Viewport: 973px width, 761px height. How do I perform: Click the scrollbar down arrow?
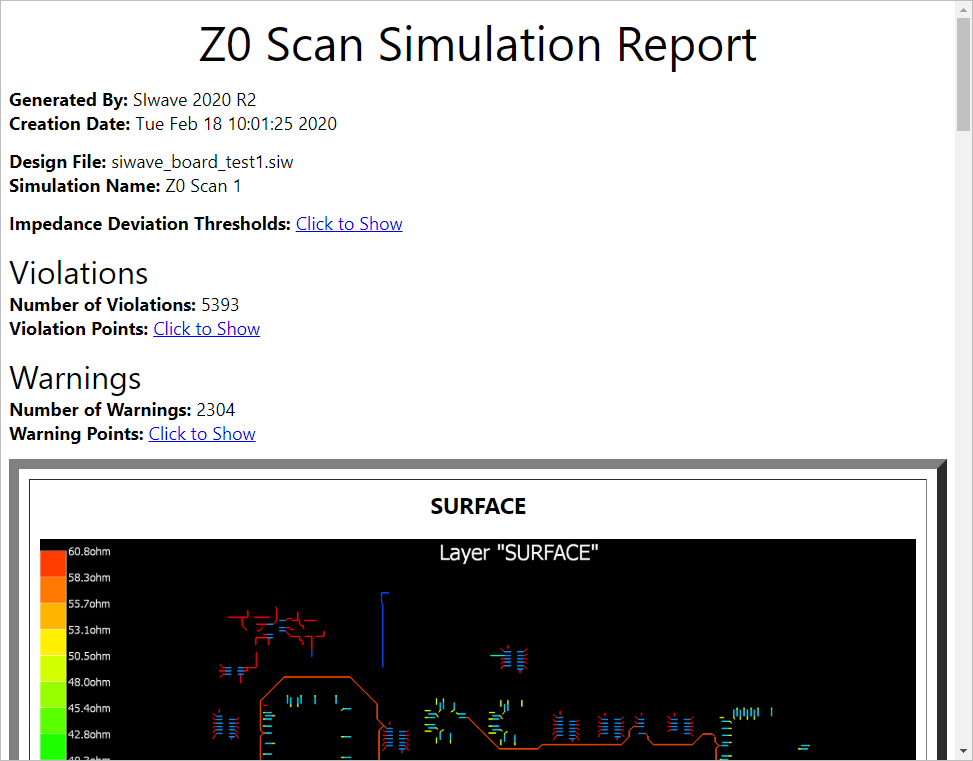963,751
